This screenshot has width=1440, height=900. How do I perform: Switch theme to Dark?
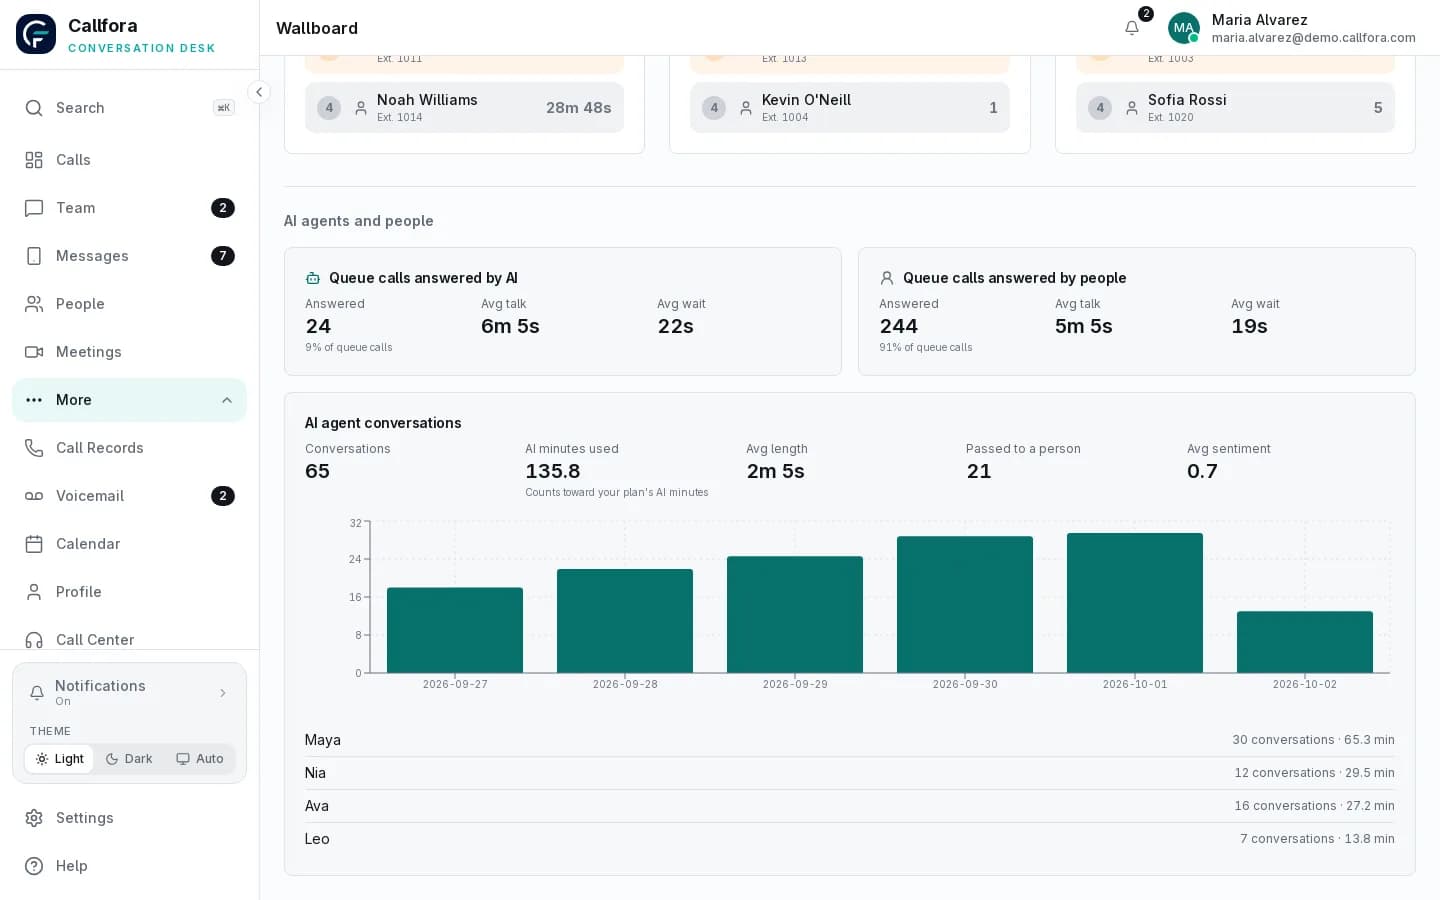129,759
